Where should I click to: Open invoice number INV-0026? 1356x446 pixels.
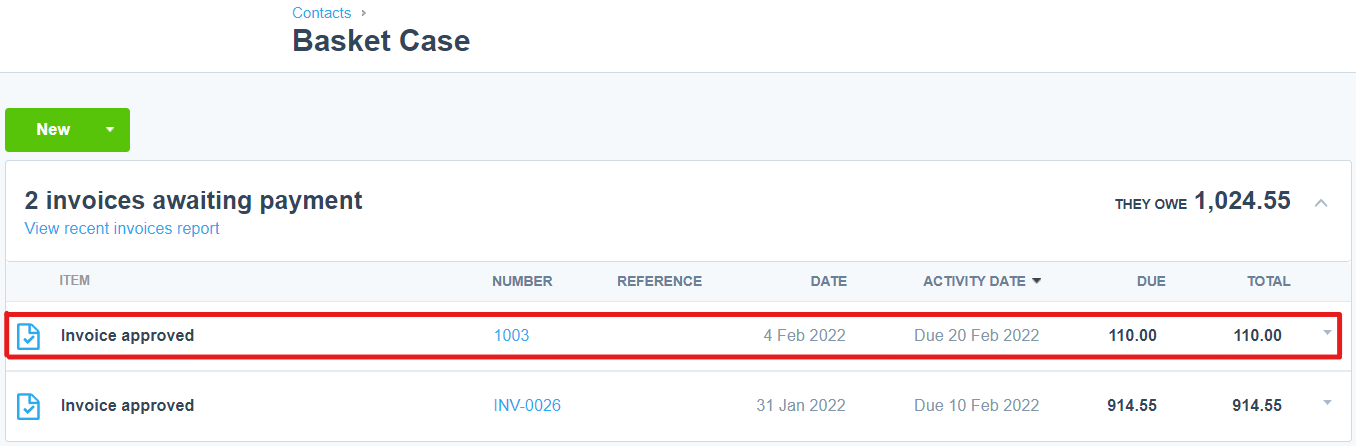[527, 406]
